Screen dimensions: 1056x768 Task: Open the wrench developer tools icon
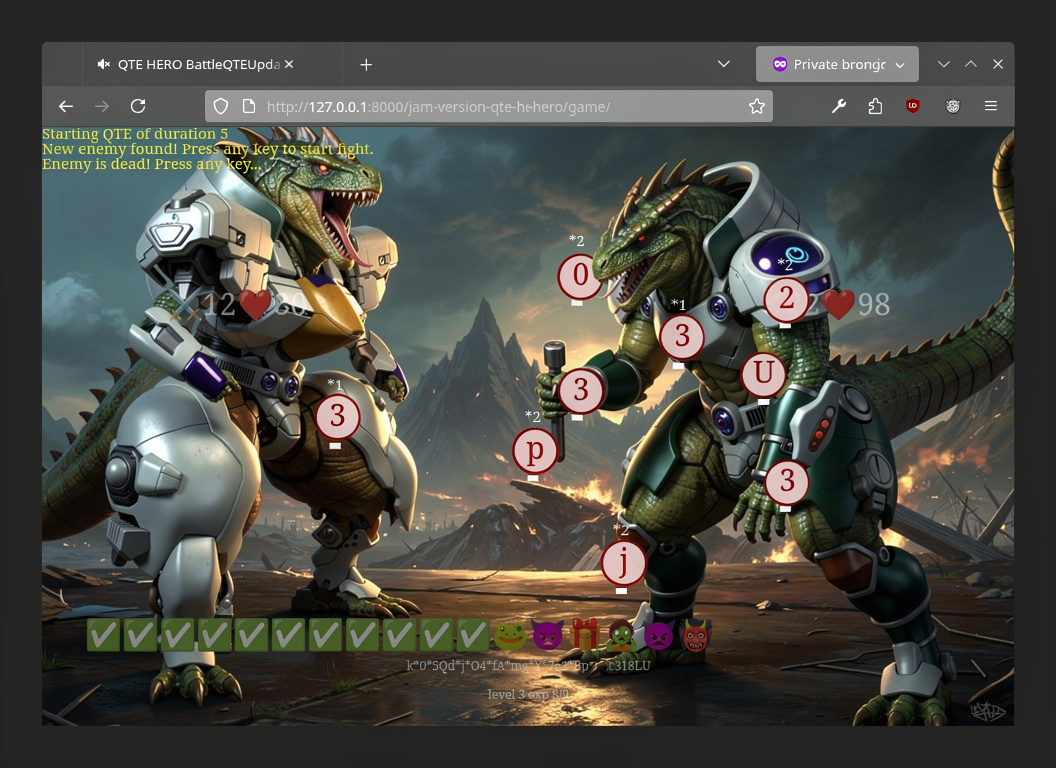pos(838,106)
